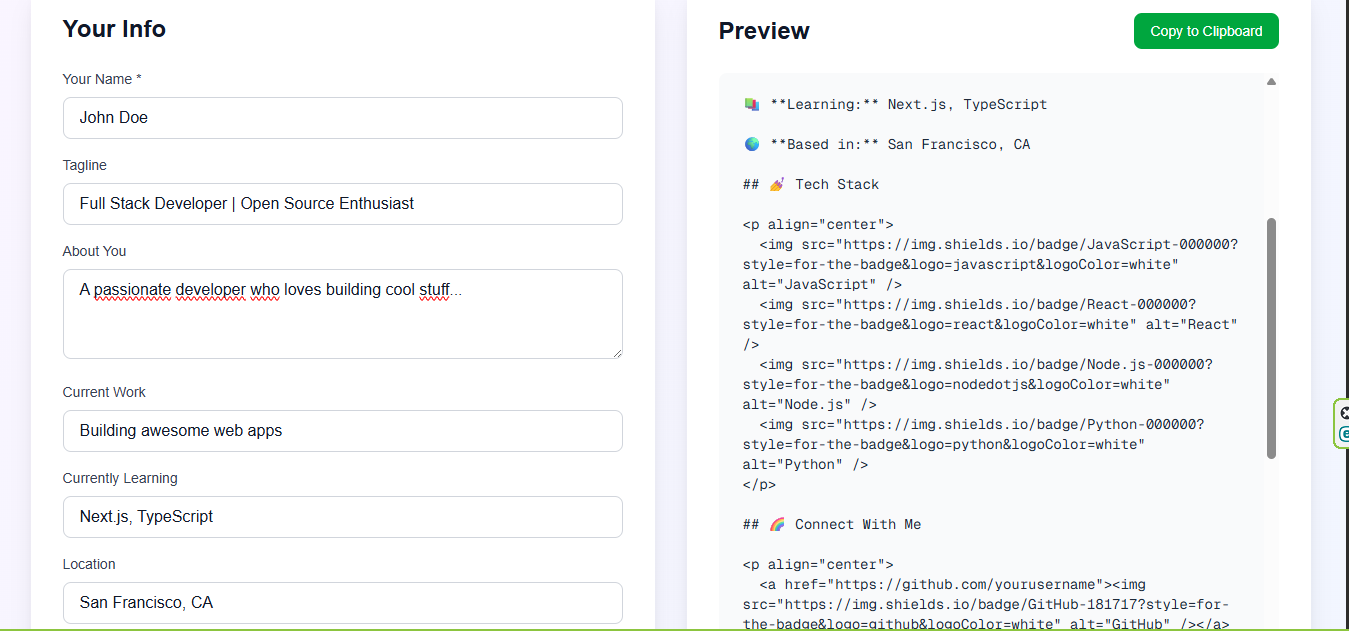The height and width of the screenshot is (631, 1349).
Task: Click the books emoji beside **Learning:** in preview
Action: (750, 103)
